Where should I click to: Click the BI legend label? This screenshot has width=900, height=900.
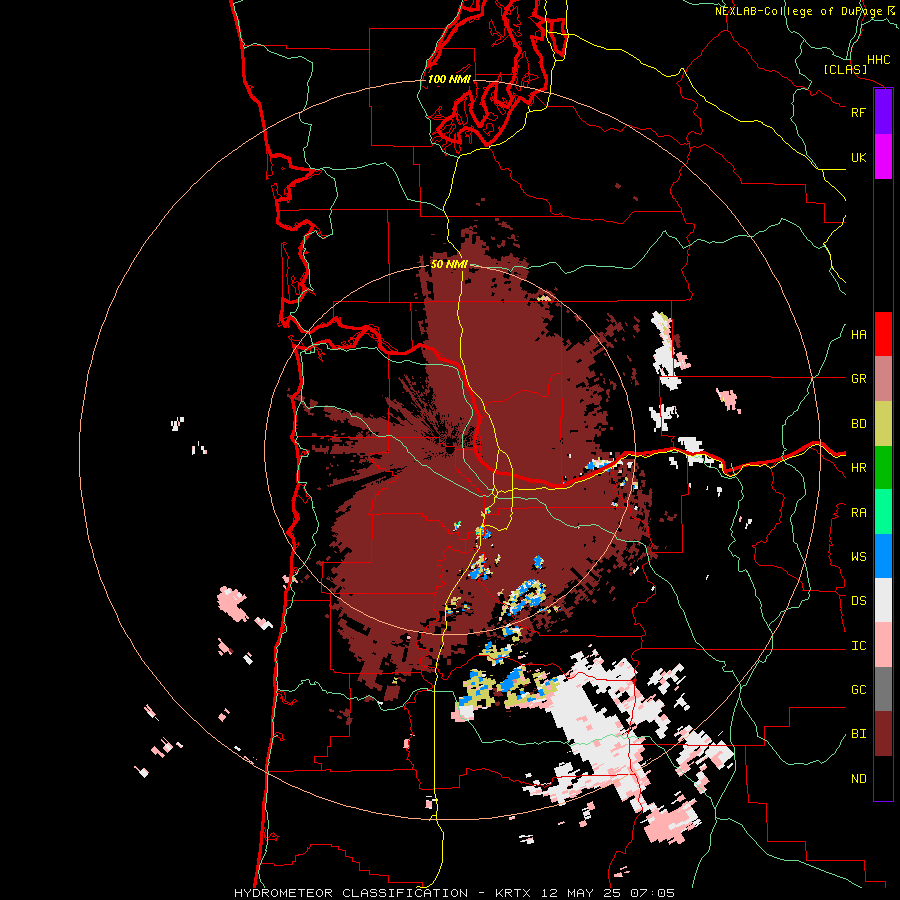[858, 734]
